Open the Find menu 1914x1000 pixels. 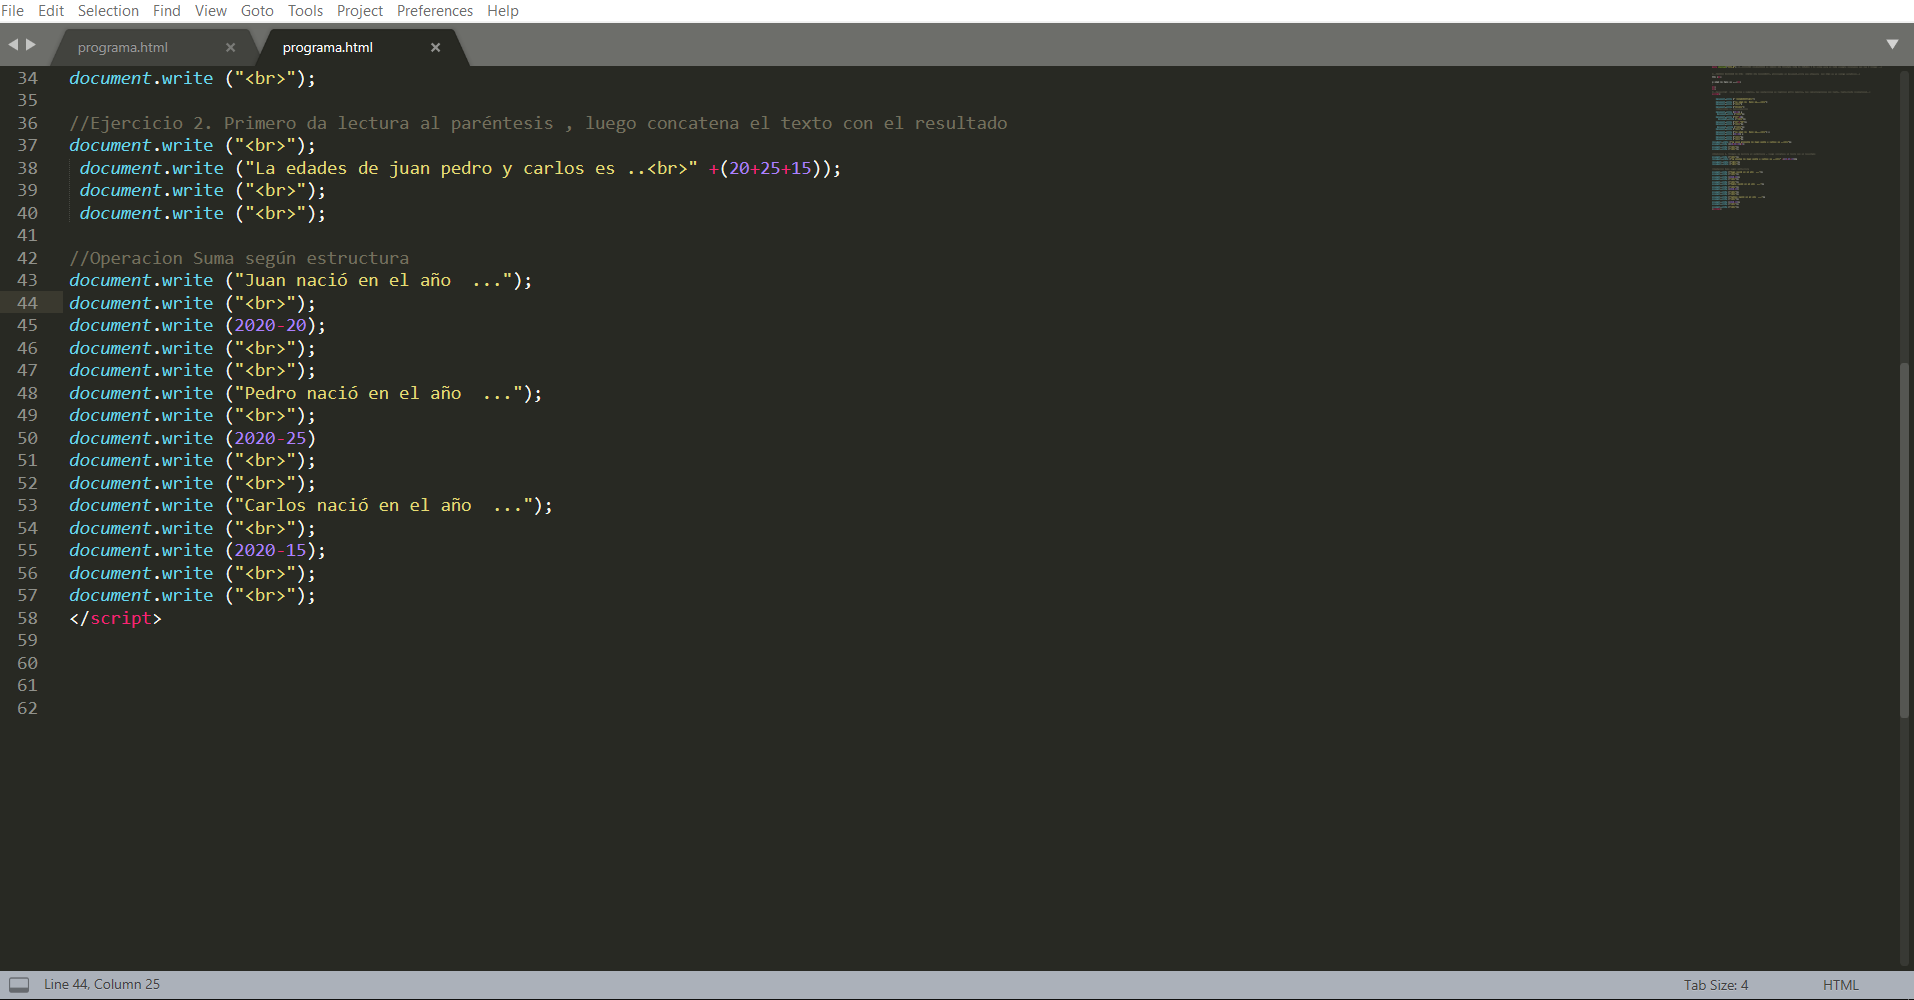(x=167, y=11)
